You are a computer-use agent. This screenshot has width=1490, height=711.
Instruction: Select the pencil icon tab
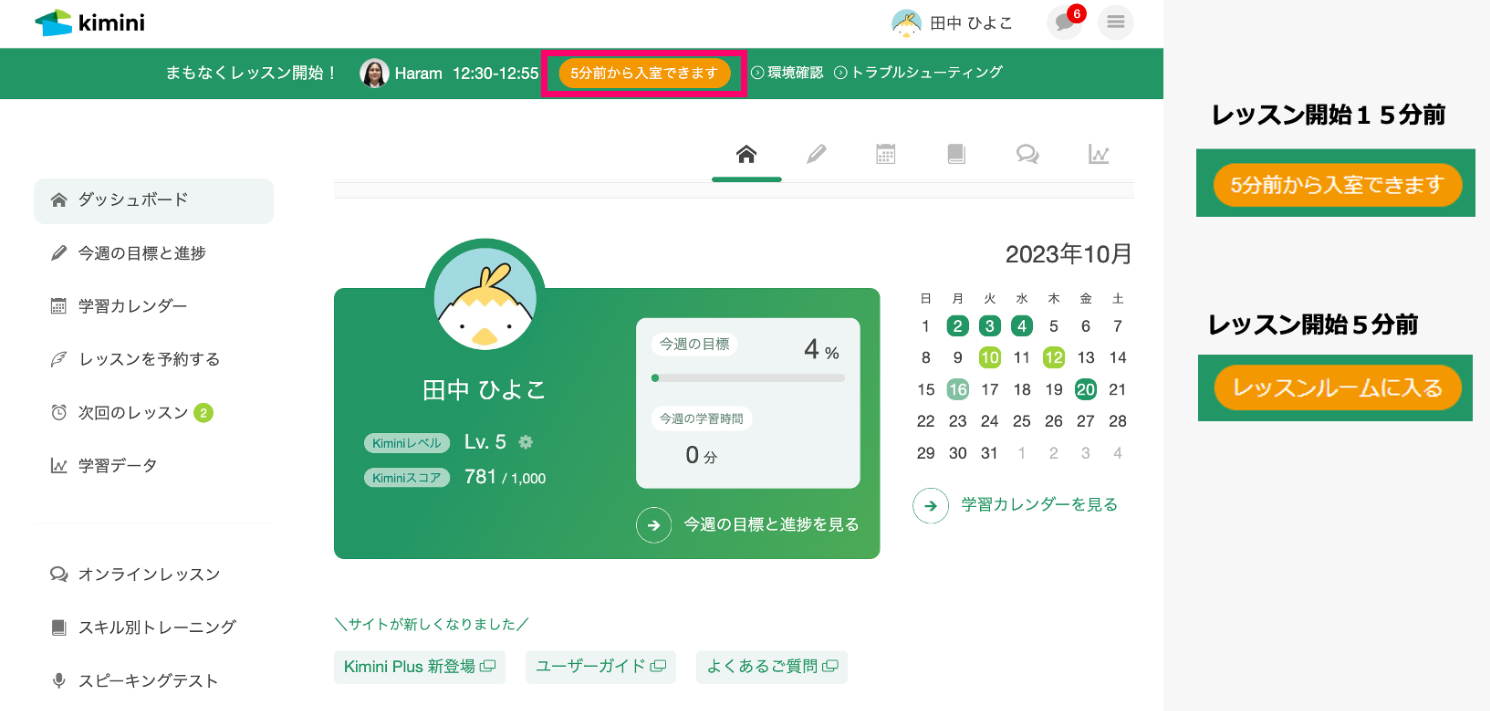[x=816, y=154]
